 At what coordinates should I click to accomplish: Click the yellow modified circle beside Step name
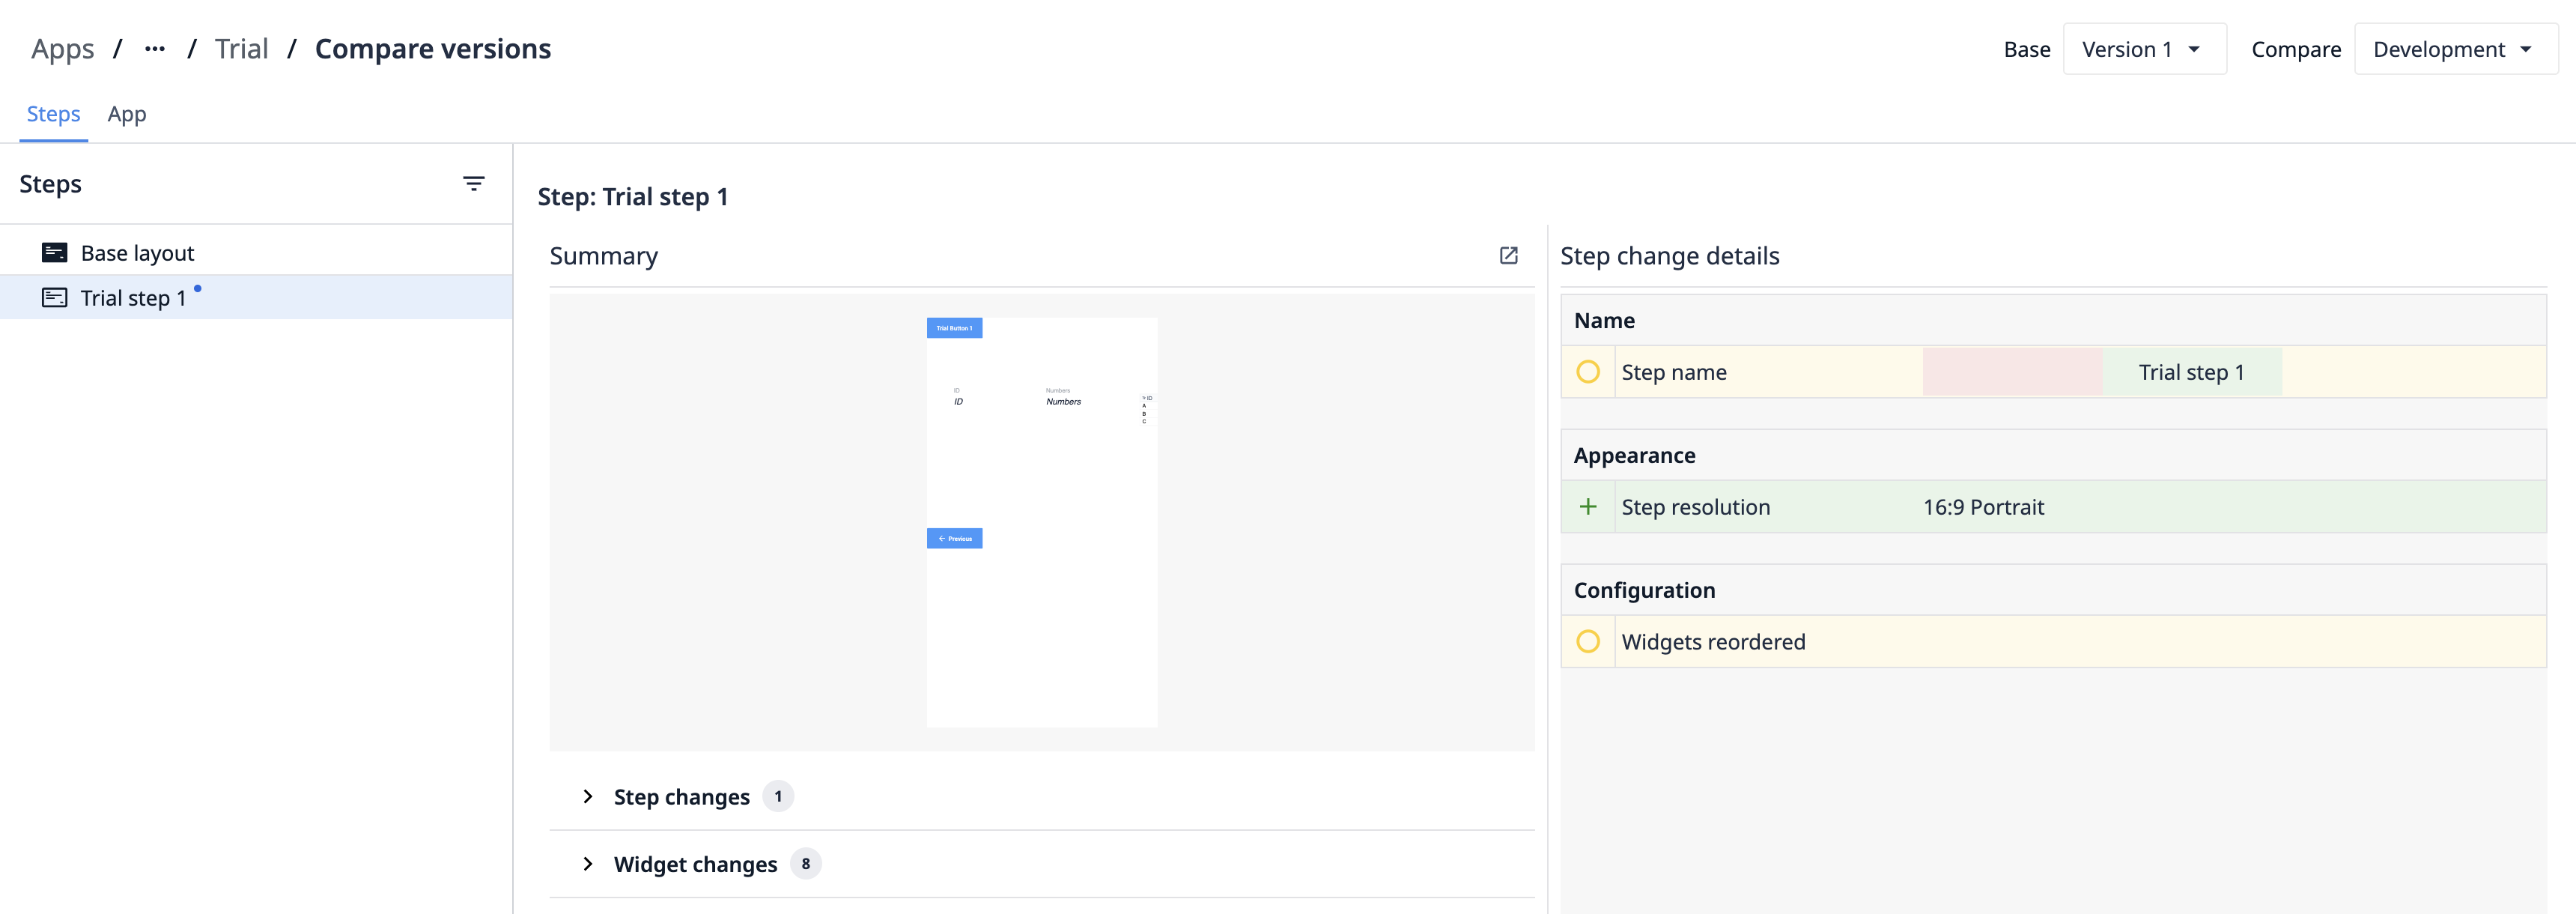(1587, 372)
